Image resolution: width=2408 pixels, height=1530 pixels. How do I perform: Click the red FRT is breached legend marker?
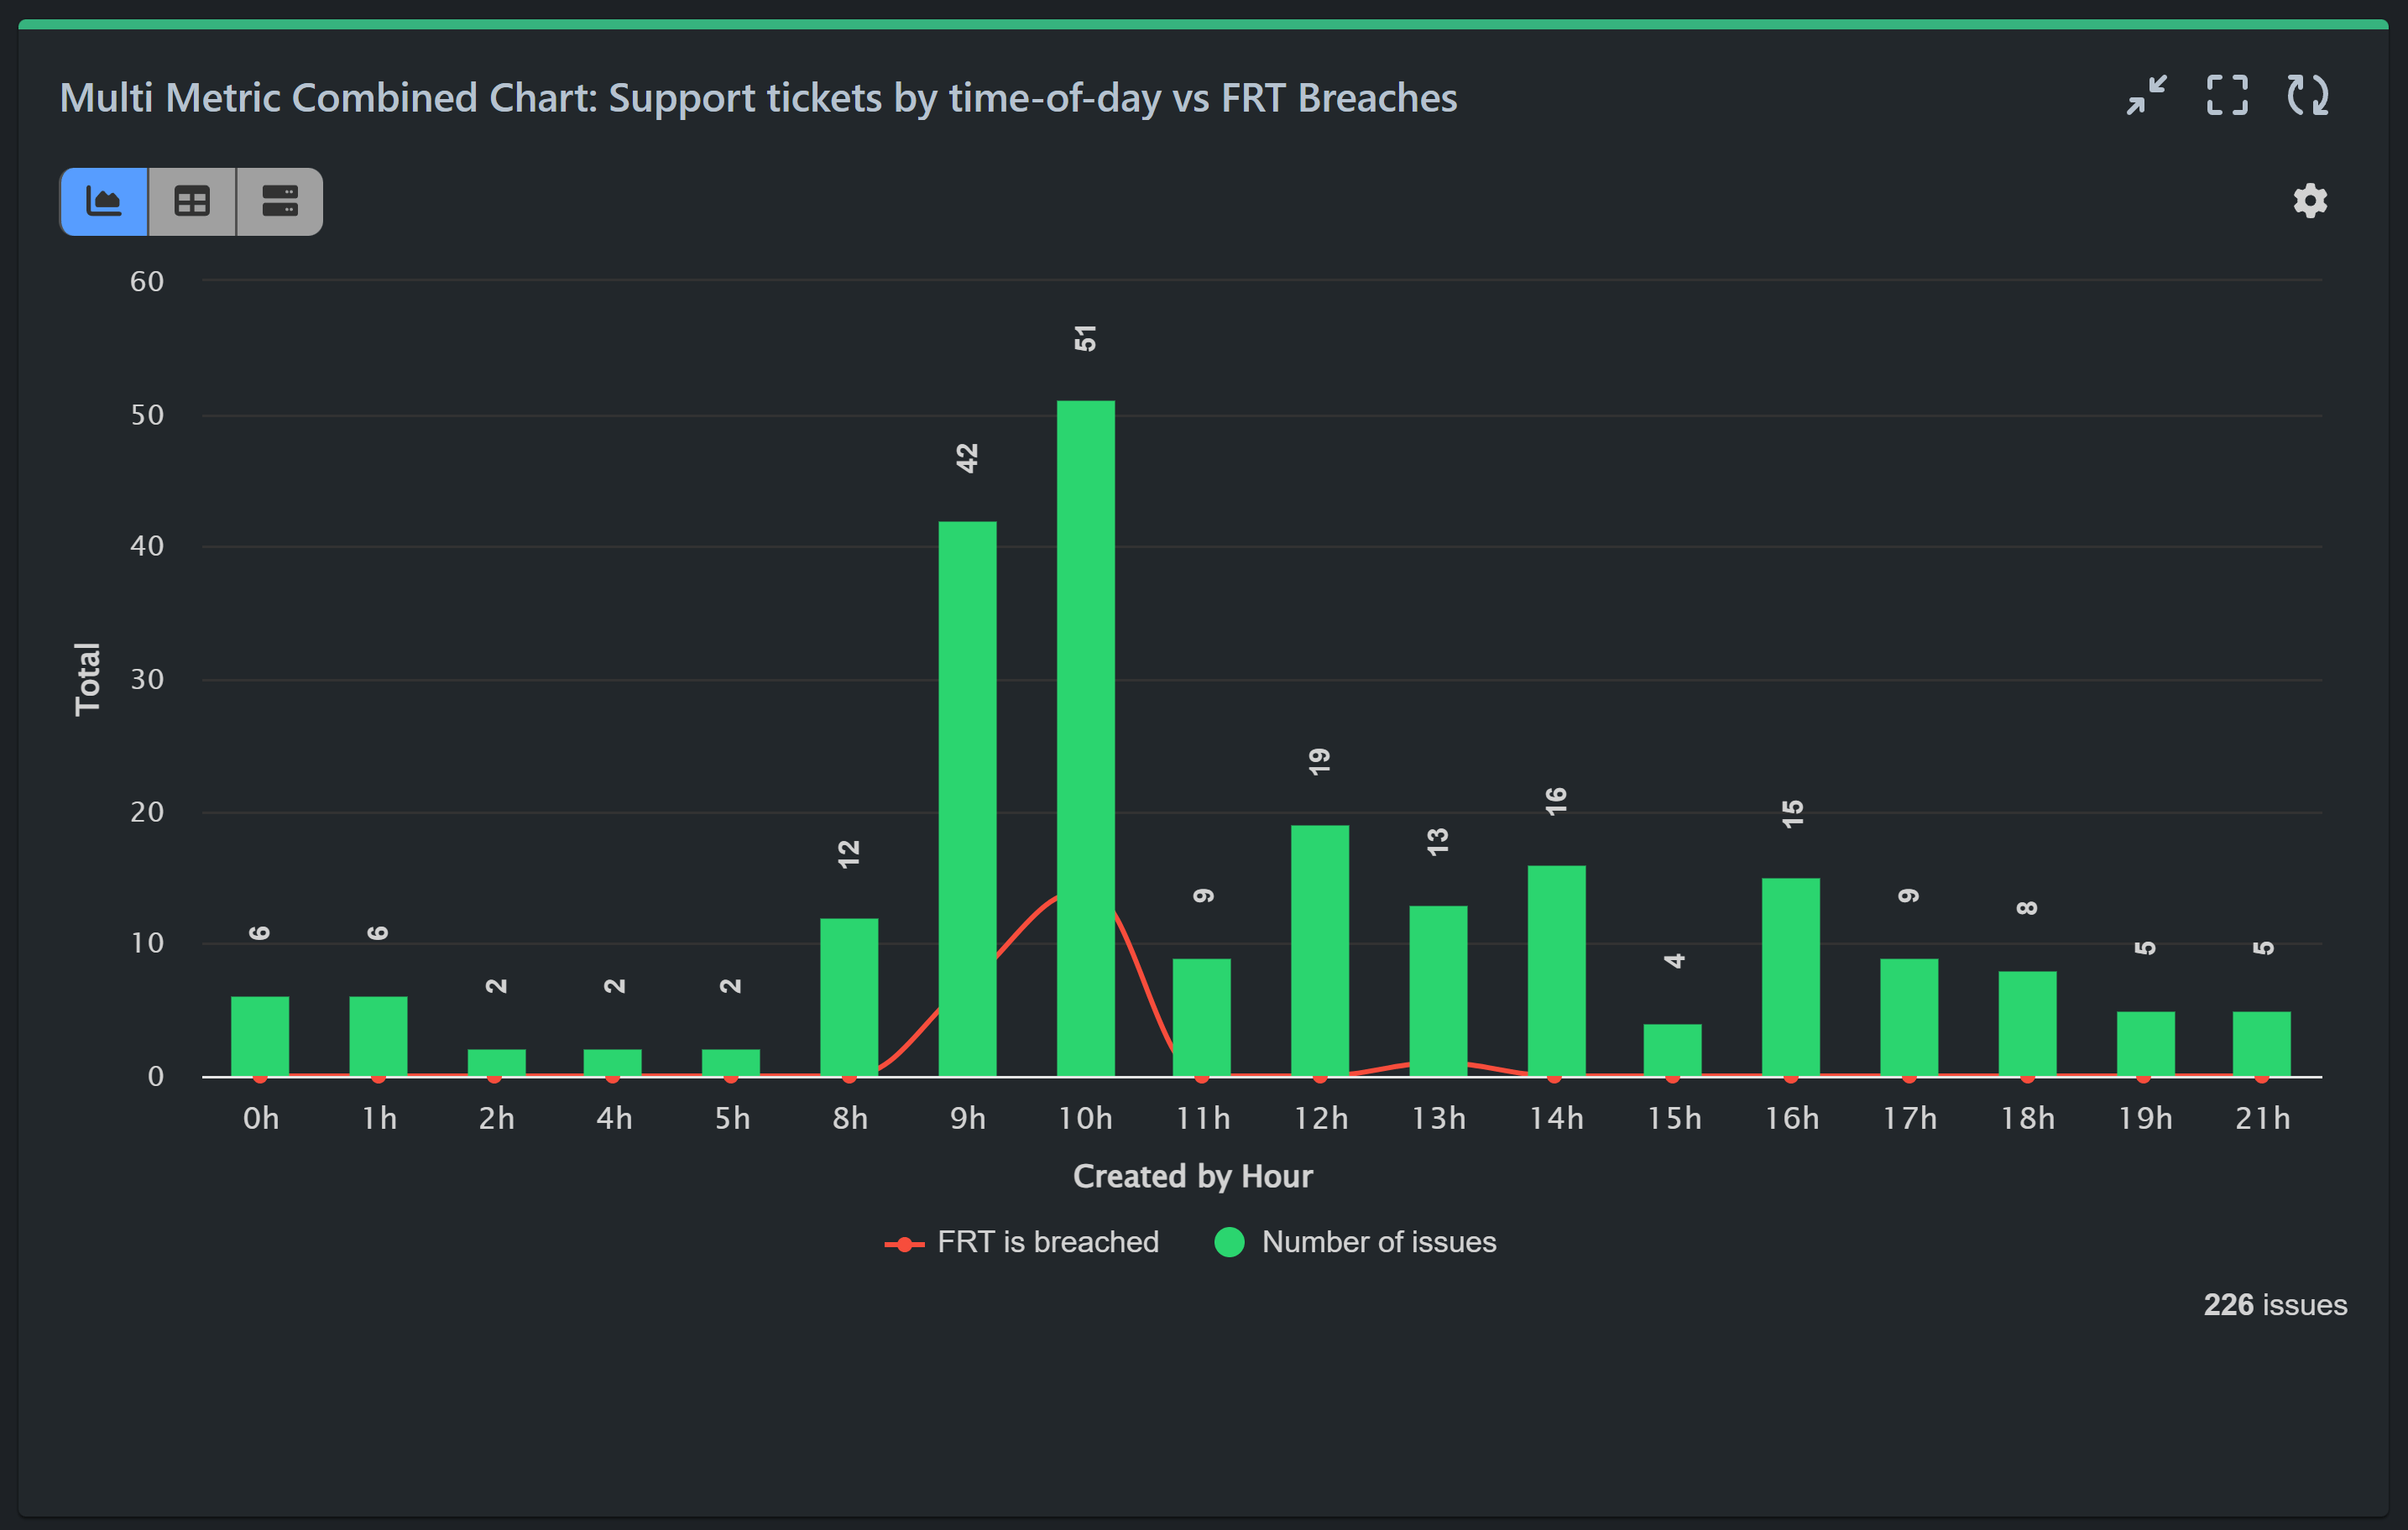tap(905, 1241)
